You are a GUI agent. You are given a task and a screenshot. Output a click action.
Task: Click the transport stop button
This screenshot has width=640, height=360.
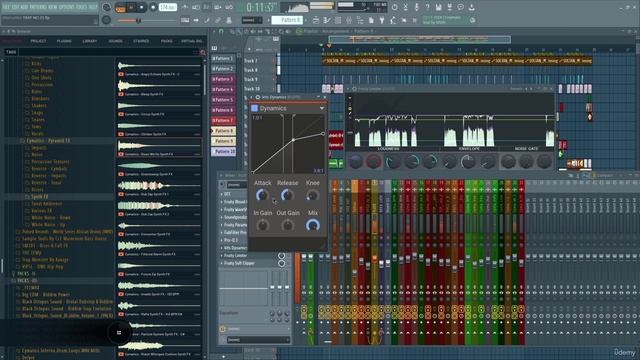coord(142,7)
